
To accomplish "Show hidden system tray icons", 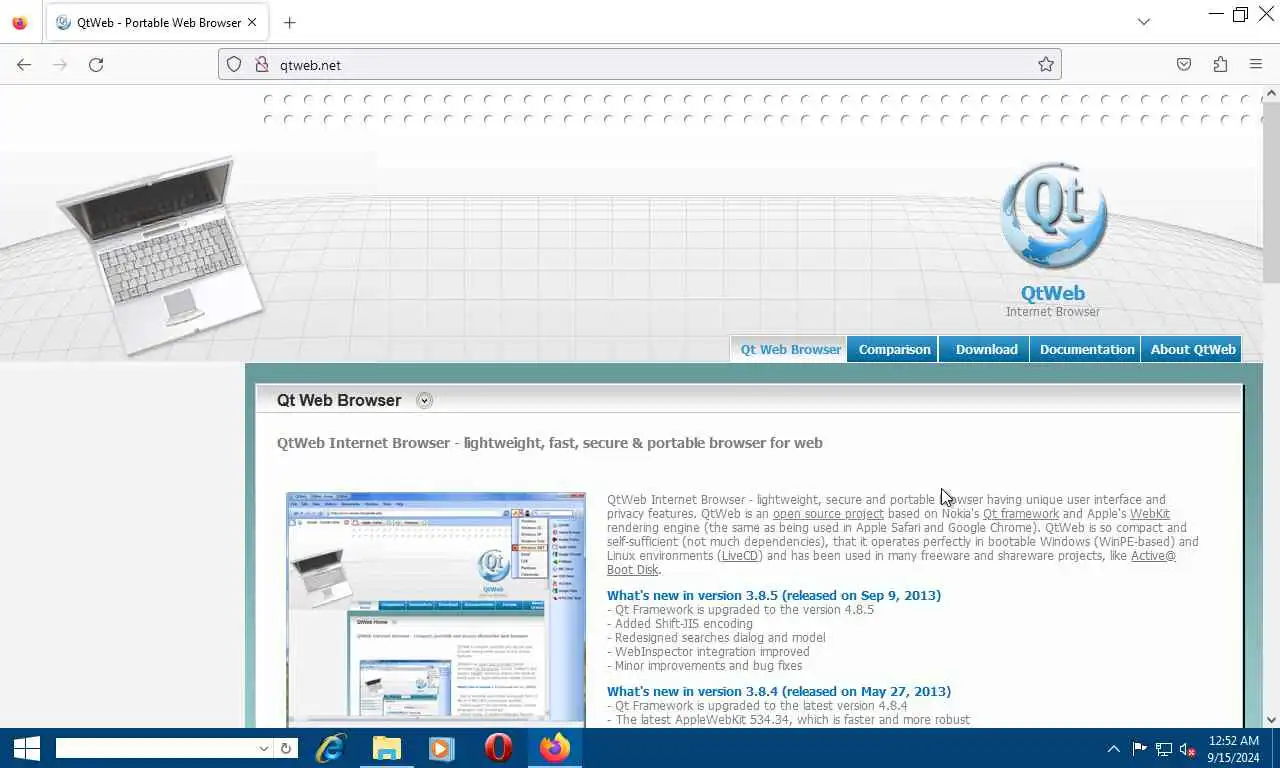I will point(1113,749).
